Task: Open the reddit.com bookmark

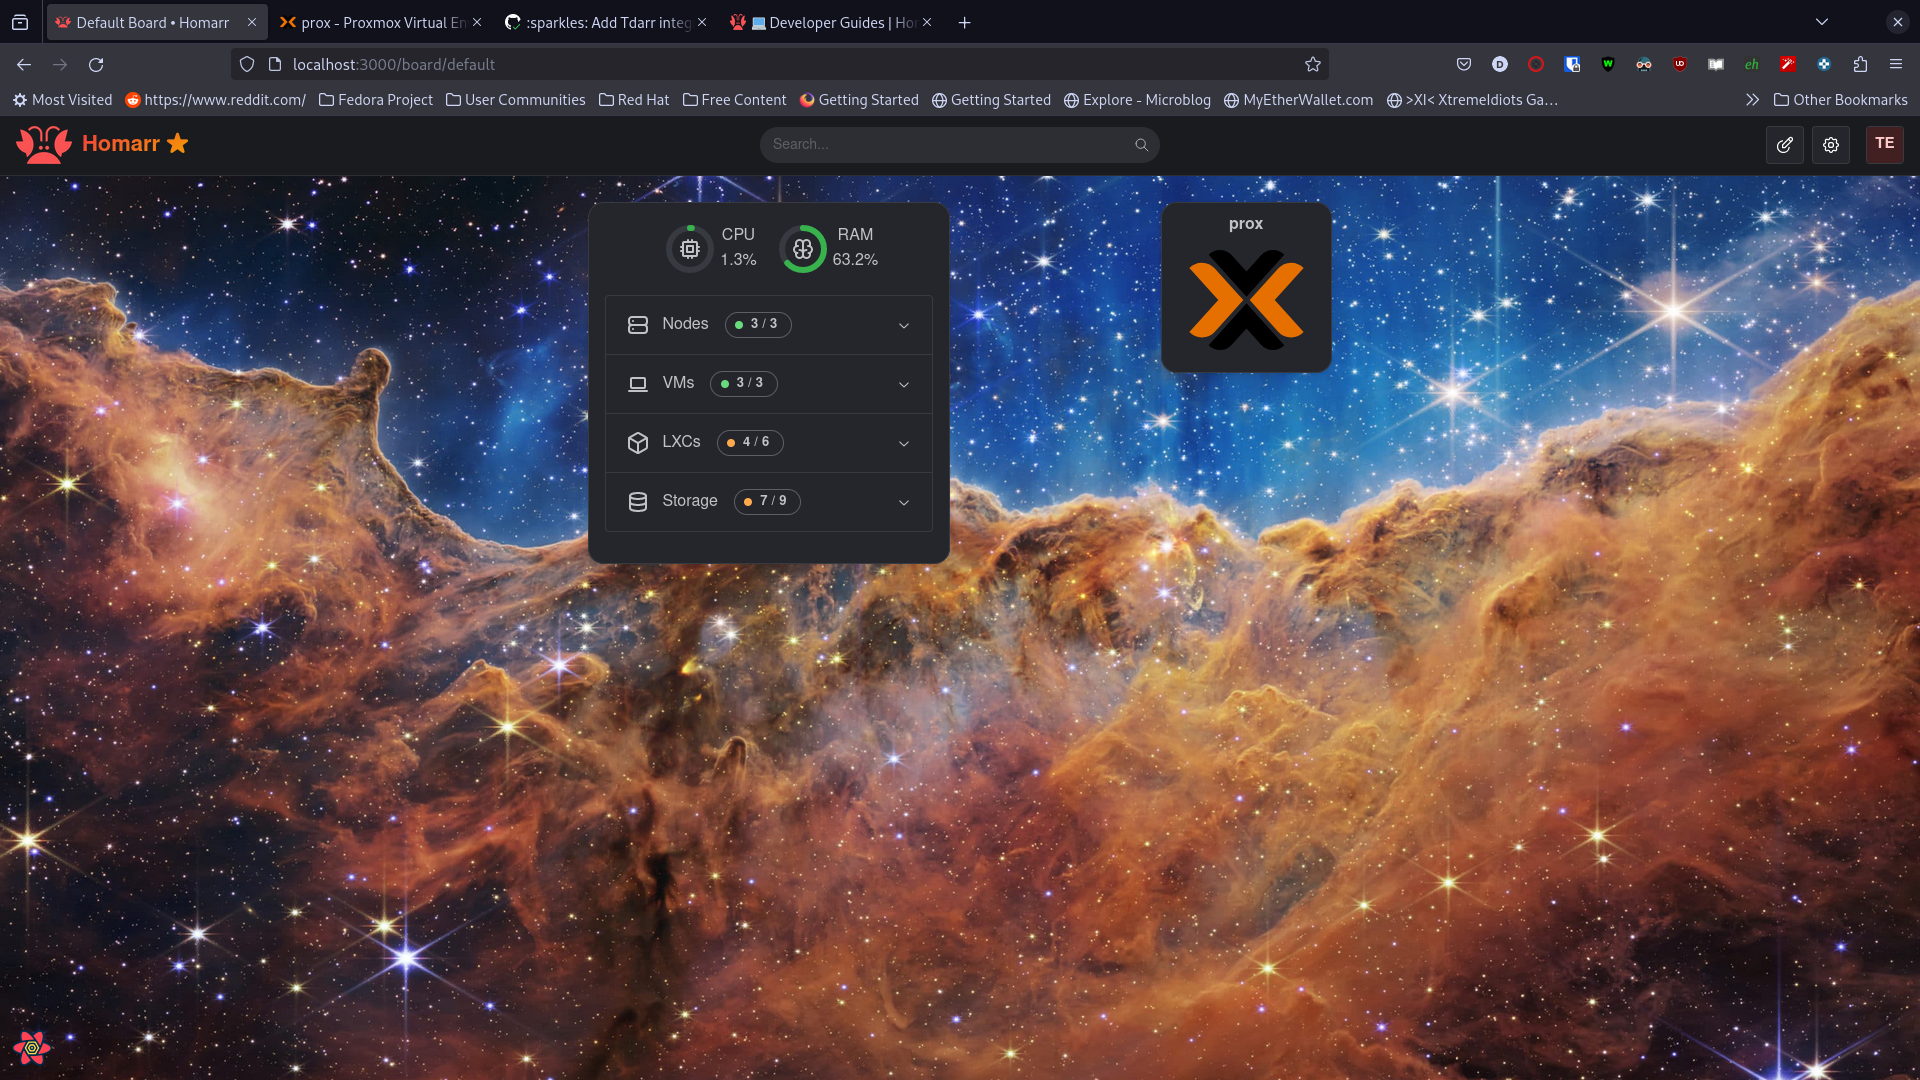Action: pyautogui.click(x=215, y=100)
